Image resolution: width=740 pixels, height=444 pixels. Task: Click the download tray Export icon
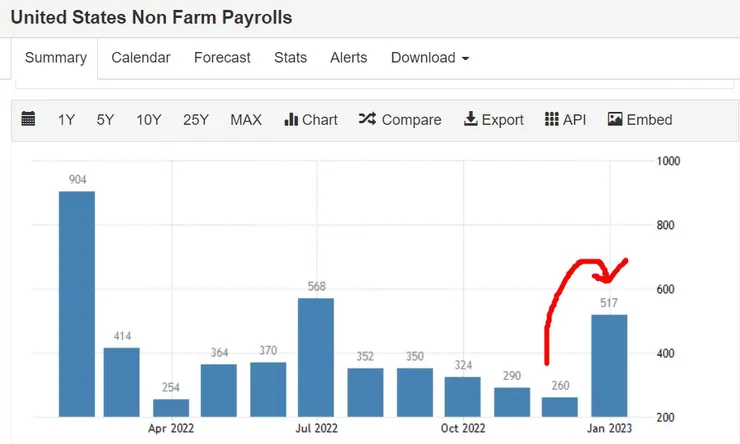click(471, 119)
